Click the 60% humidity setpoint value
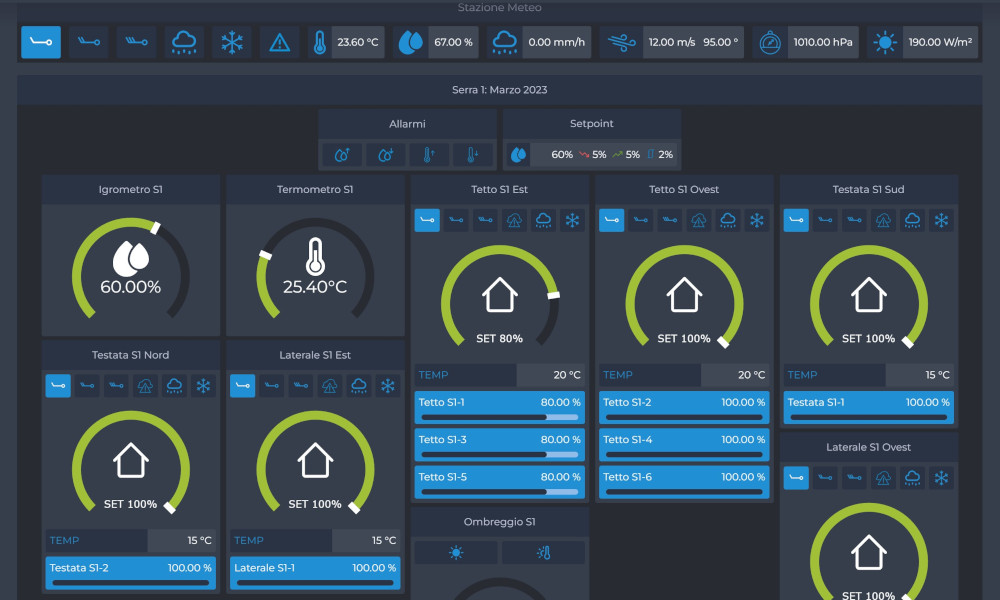This screenshot has width=1000, height=600. [562, 155]
